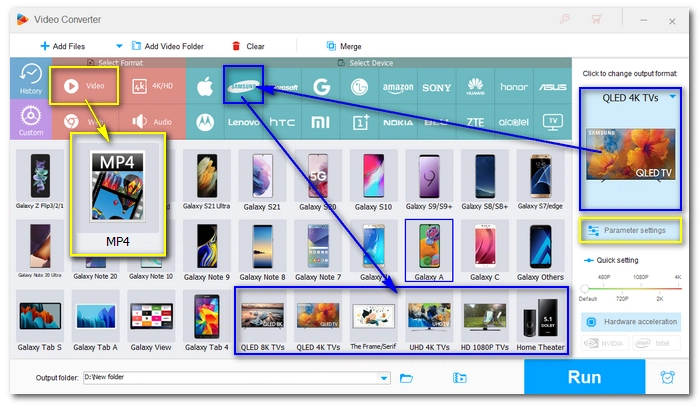Click Add Files button
700x405 pixels.
[62, 46]
